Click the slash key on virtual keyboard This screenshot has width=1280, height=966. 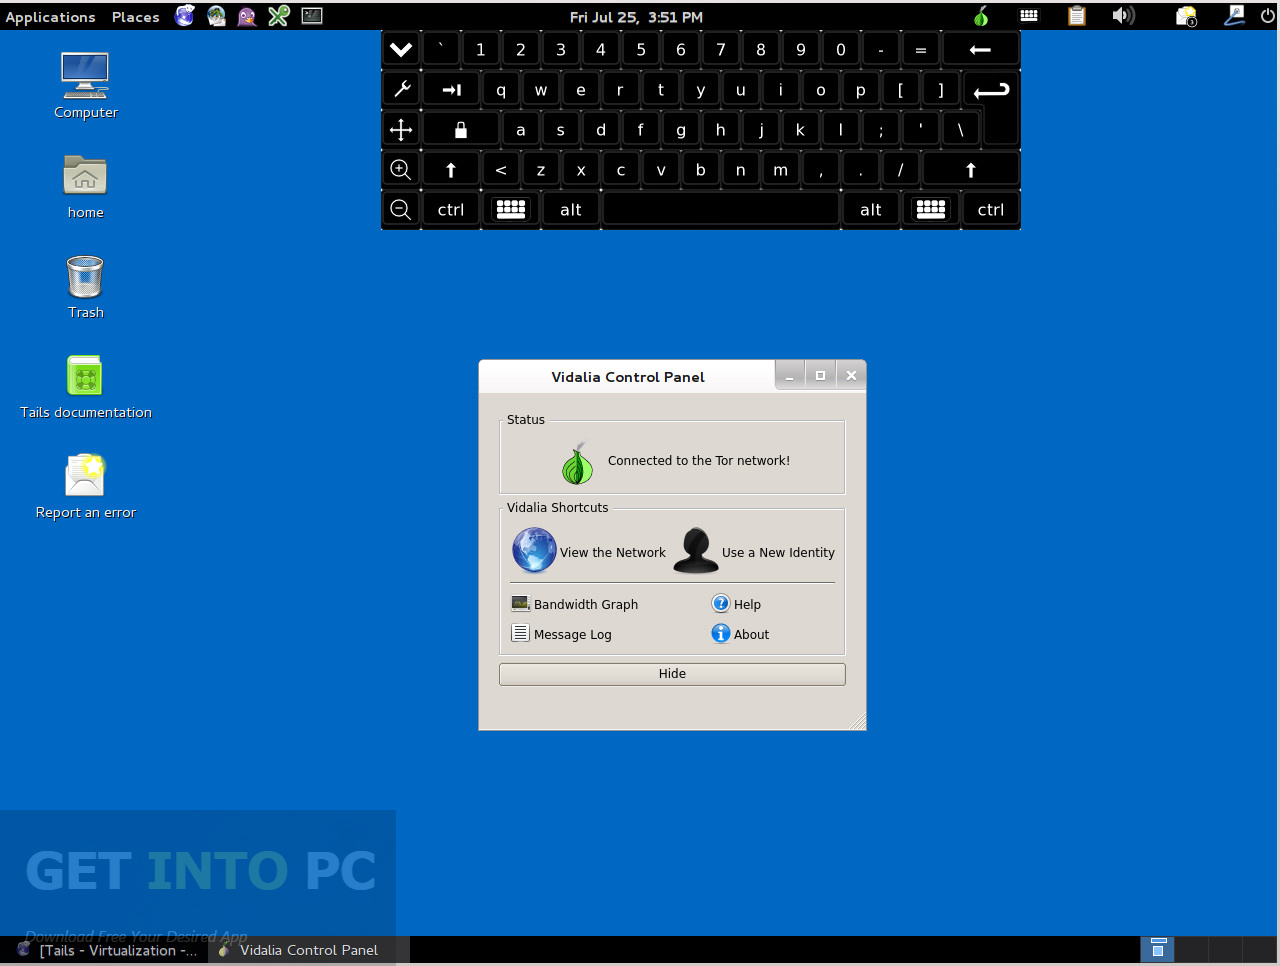pos(901,169)
